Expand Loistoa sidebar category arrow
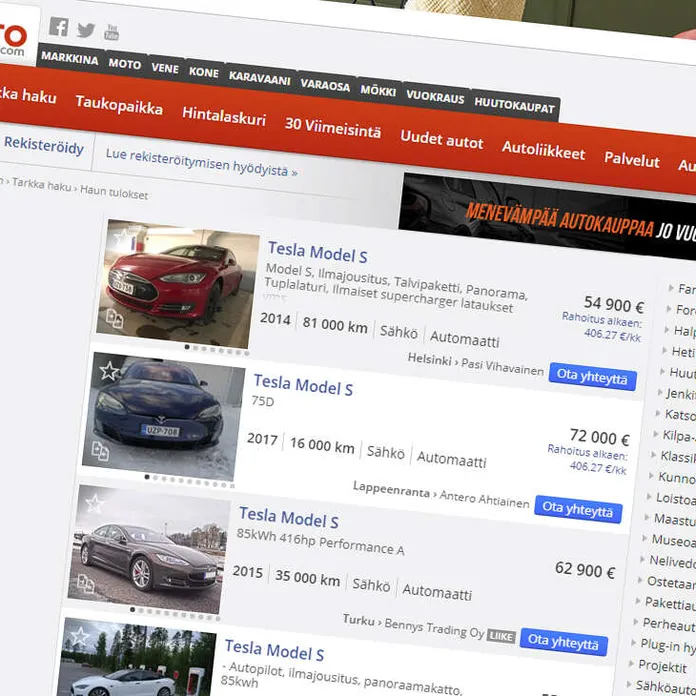The height and width of the screenshot is (696, 696). pos(649,496)
